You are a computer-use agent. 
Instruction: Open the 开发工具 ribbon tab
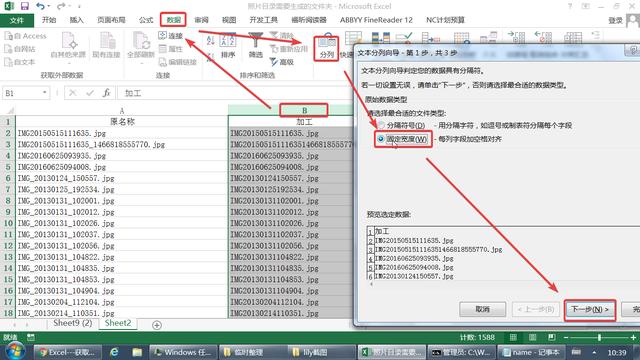point(263,20)
